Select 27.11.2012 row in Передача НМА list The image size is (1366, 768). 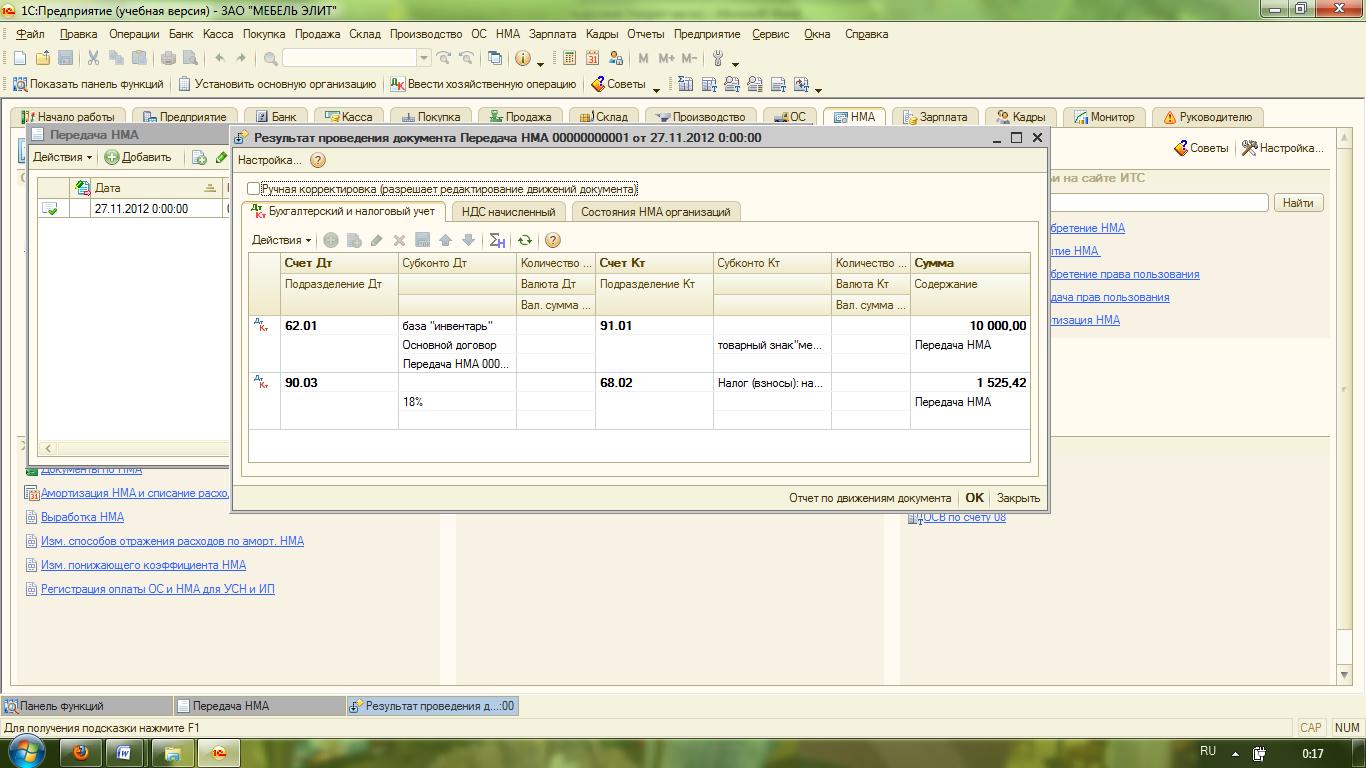(134, 209)
